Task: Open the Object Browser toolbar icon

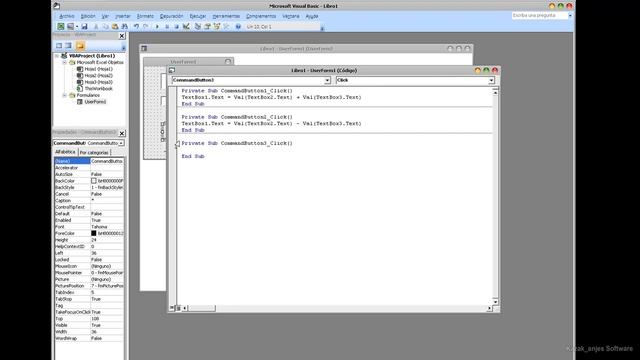Action: click(x=217, y=27)
